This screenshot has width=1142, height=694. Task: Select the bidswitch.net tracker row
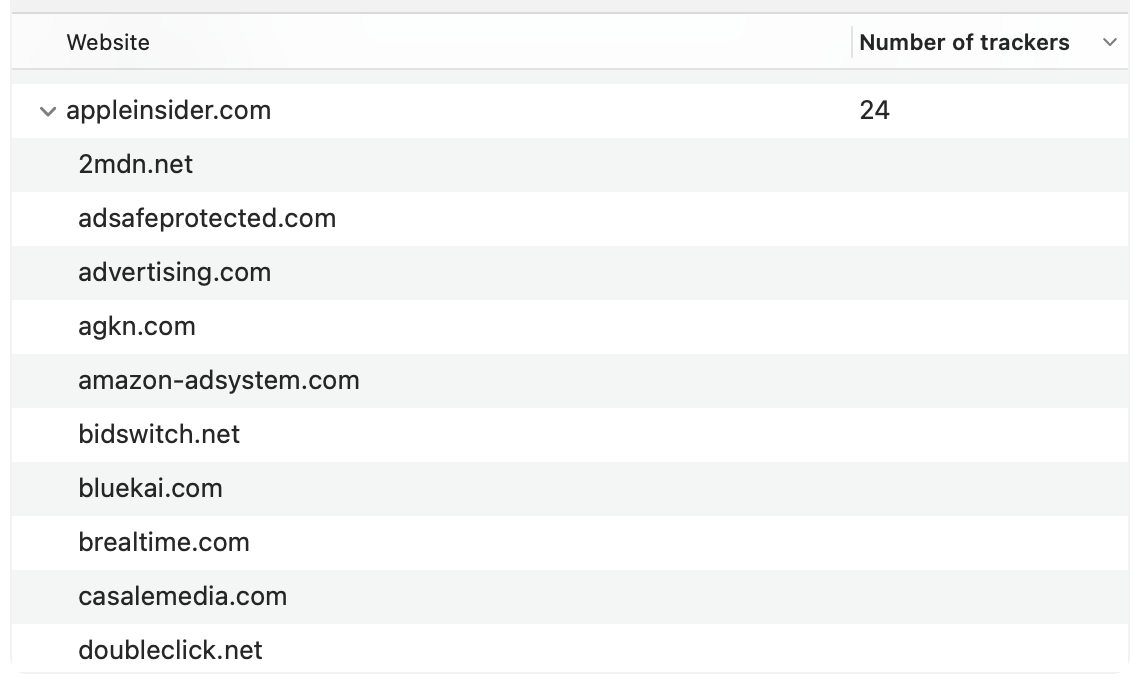[x=159, y=435]
